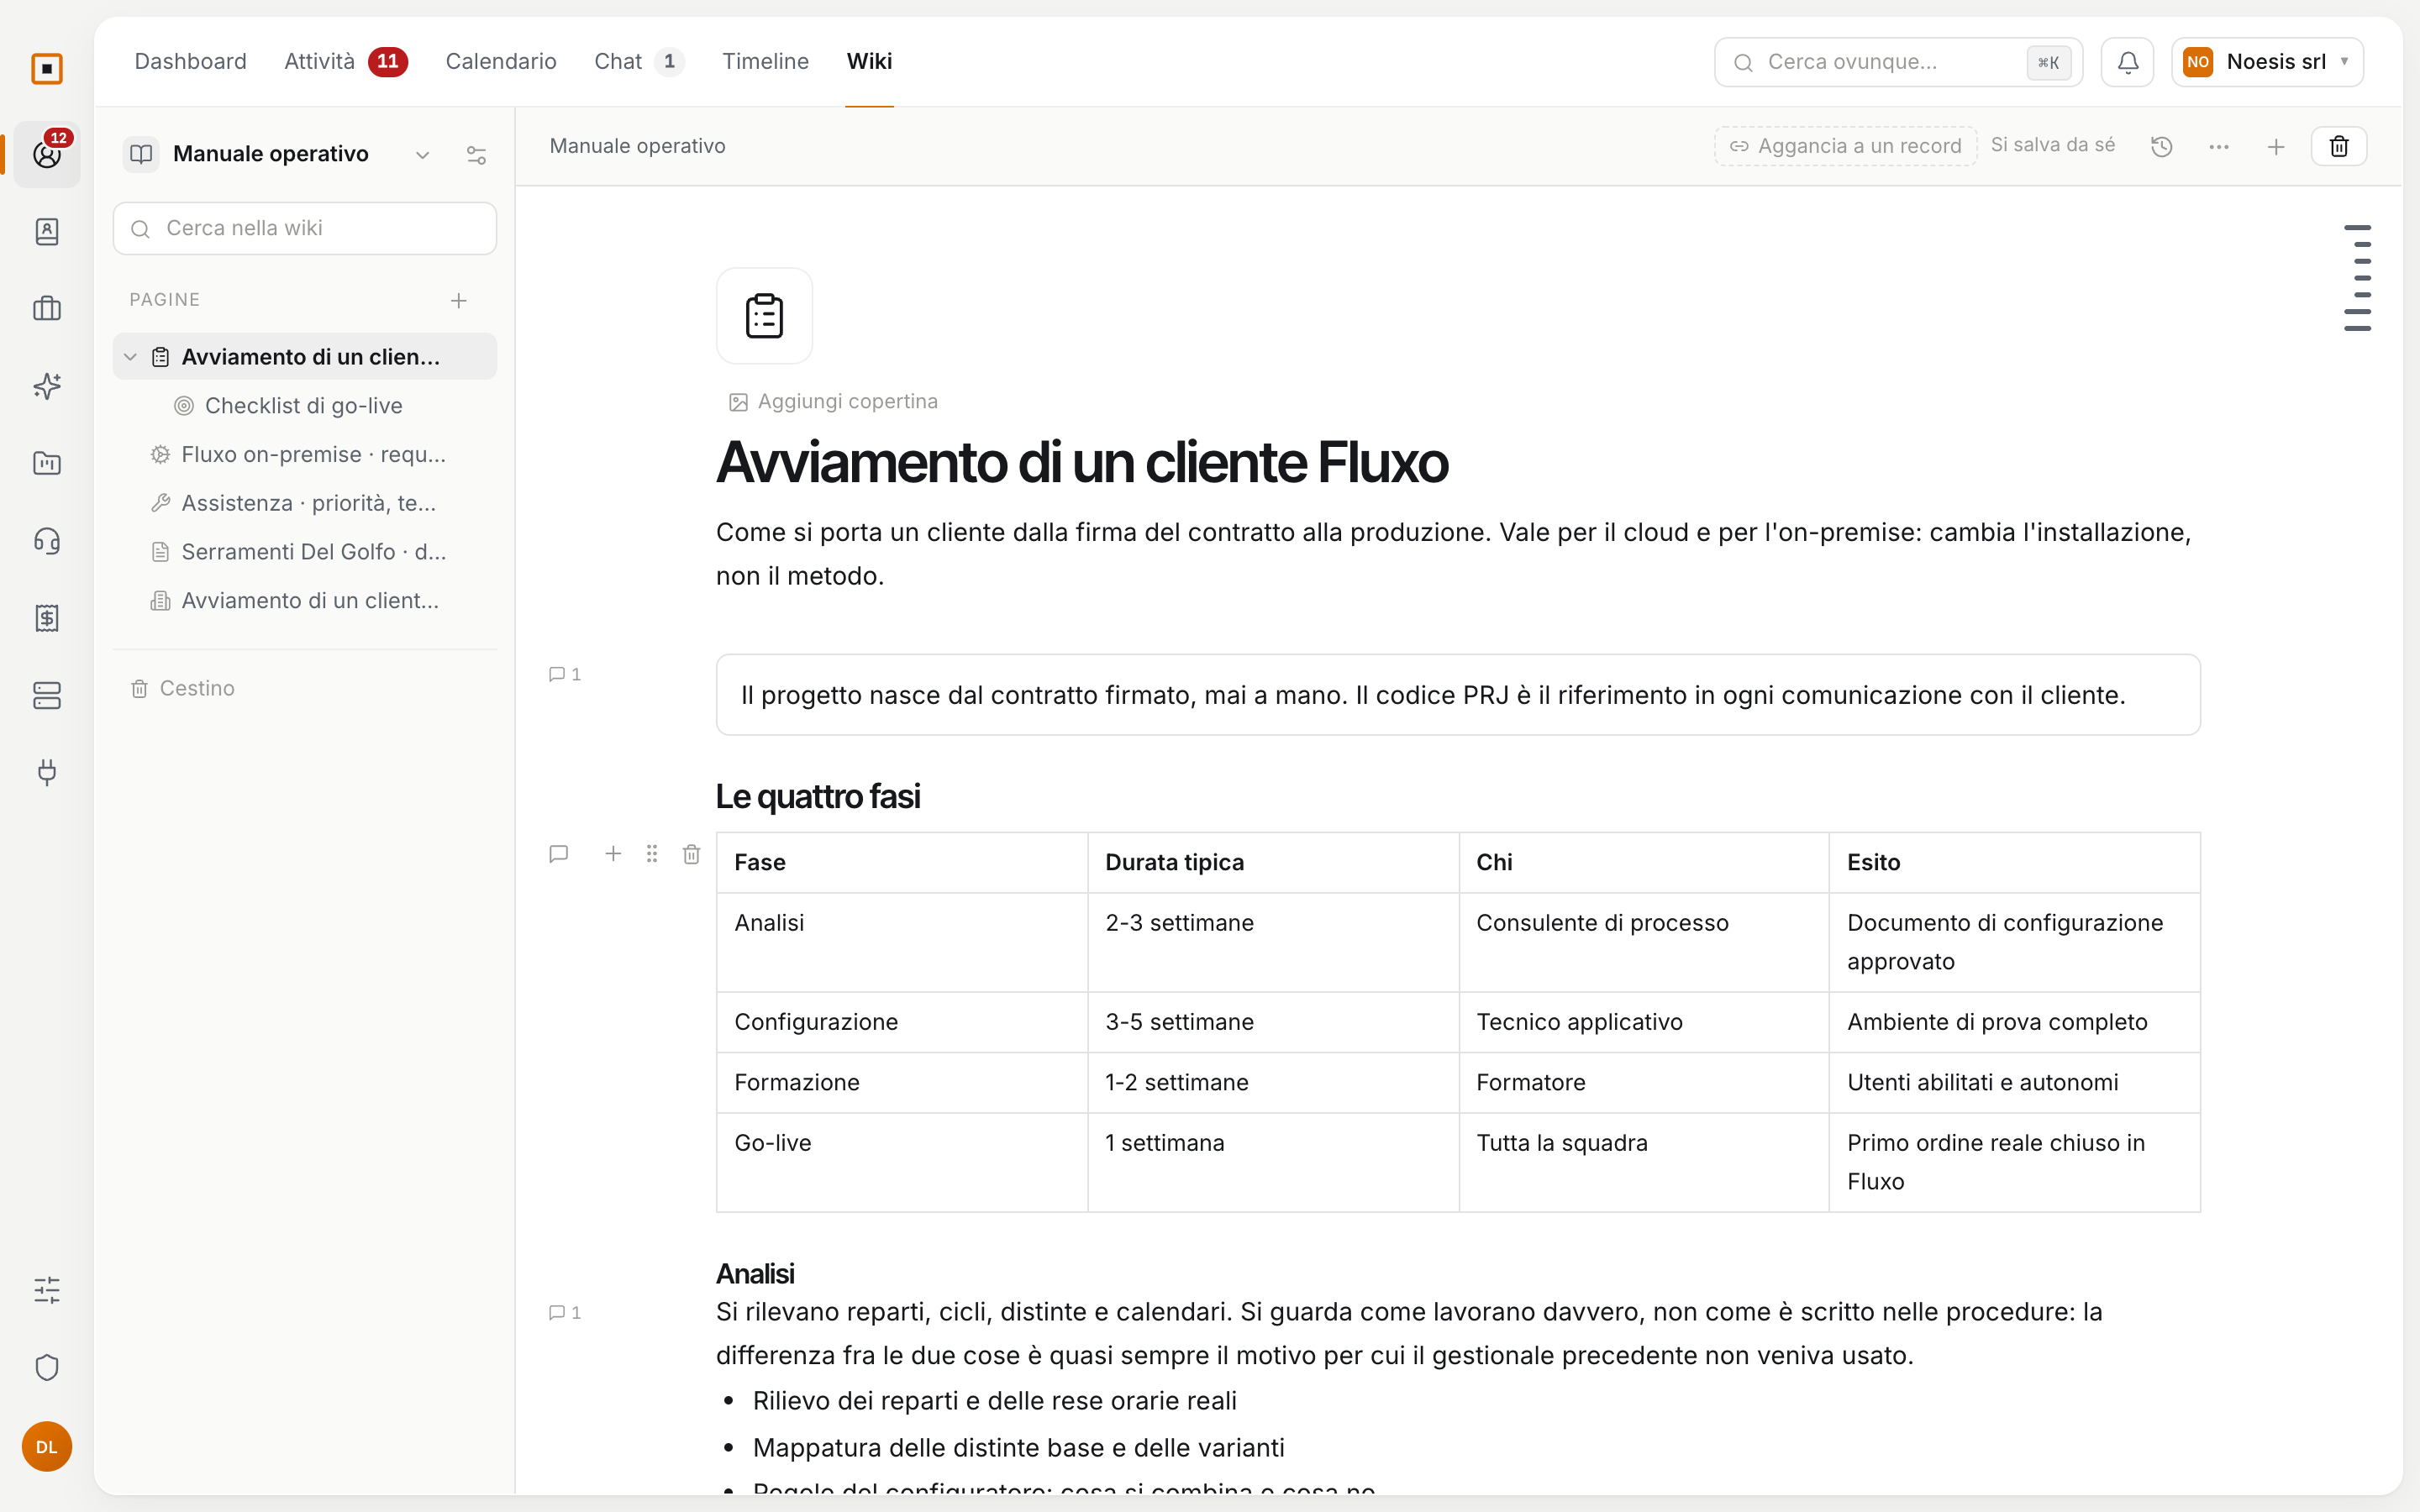Open Fluxo on-premise page
Image resolution: width=2420 pixels, height=1512 pixels.
click(304, 454)
